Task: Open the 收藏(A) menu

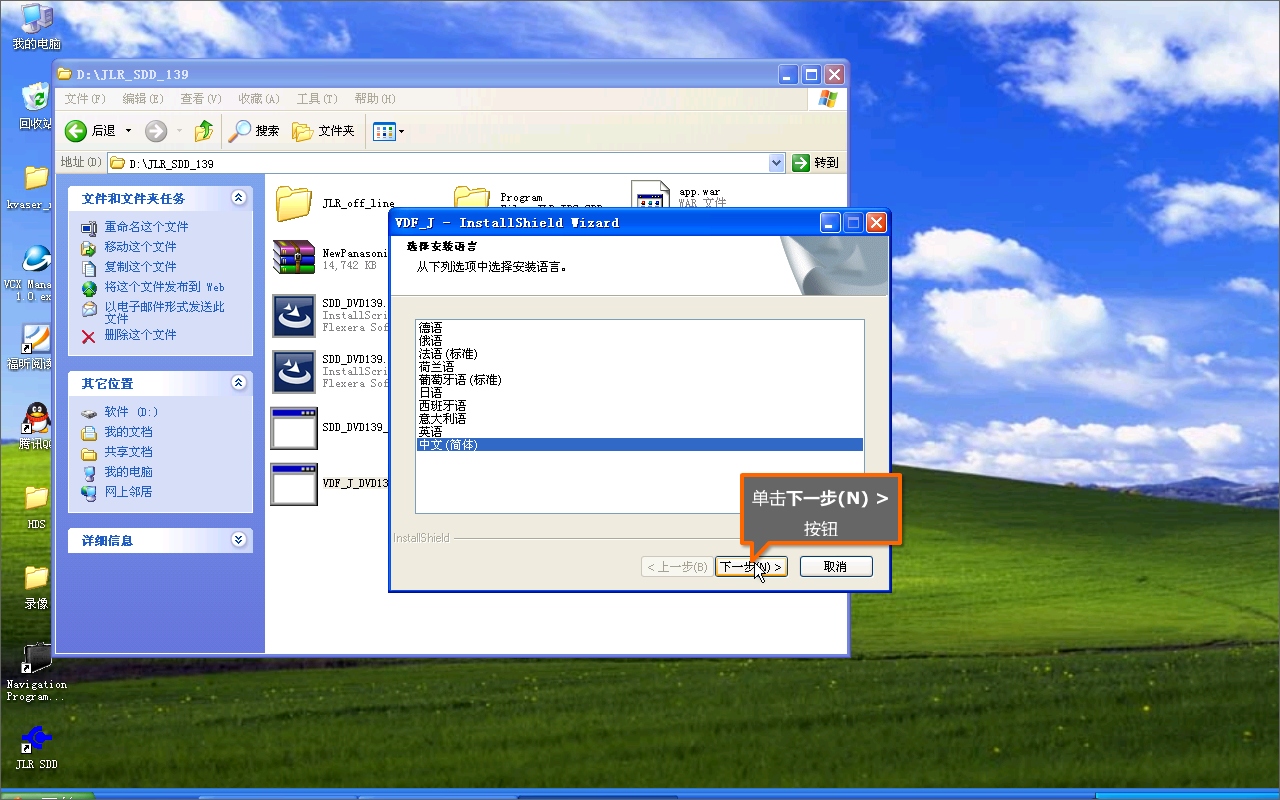Action: pos(259,99)
